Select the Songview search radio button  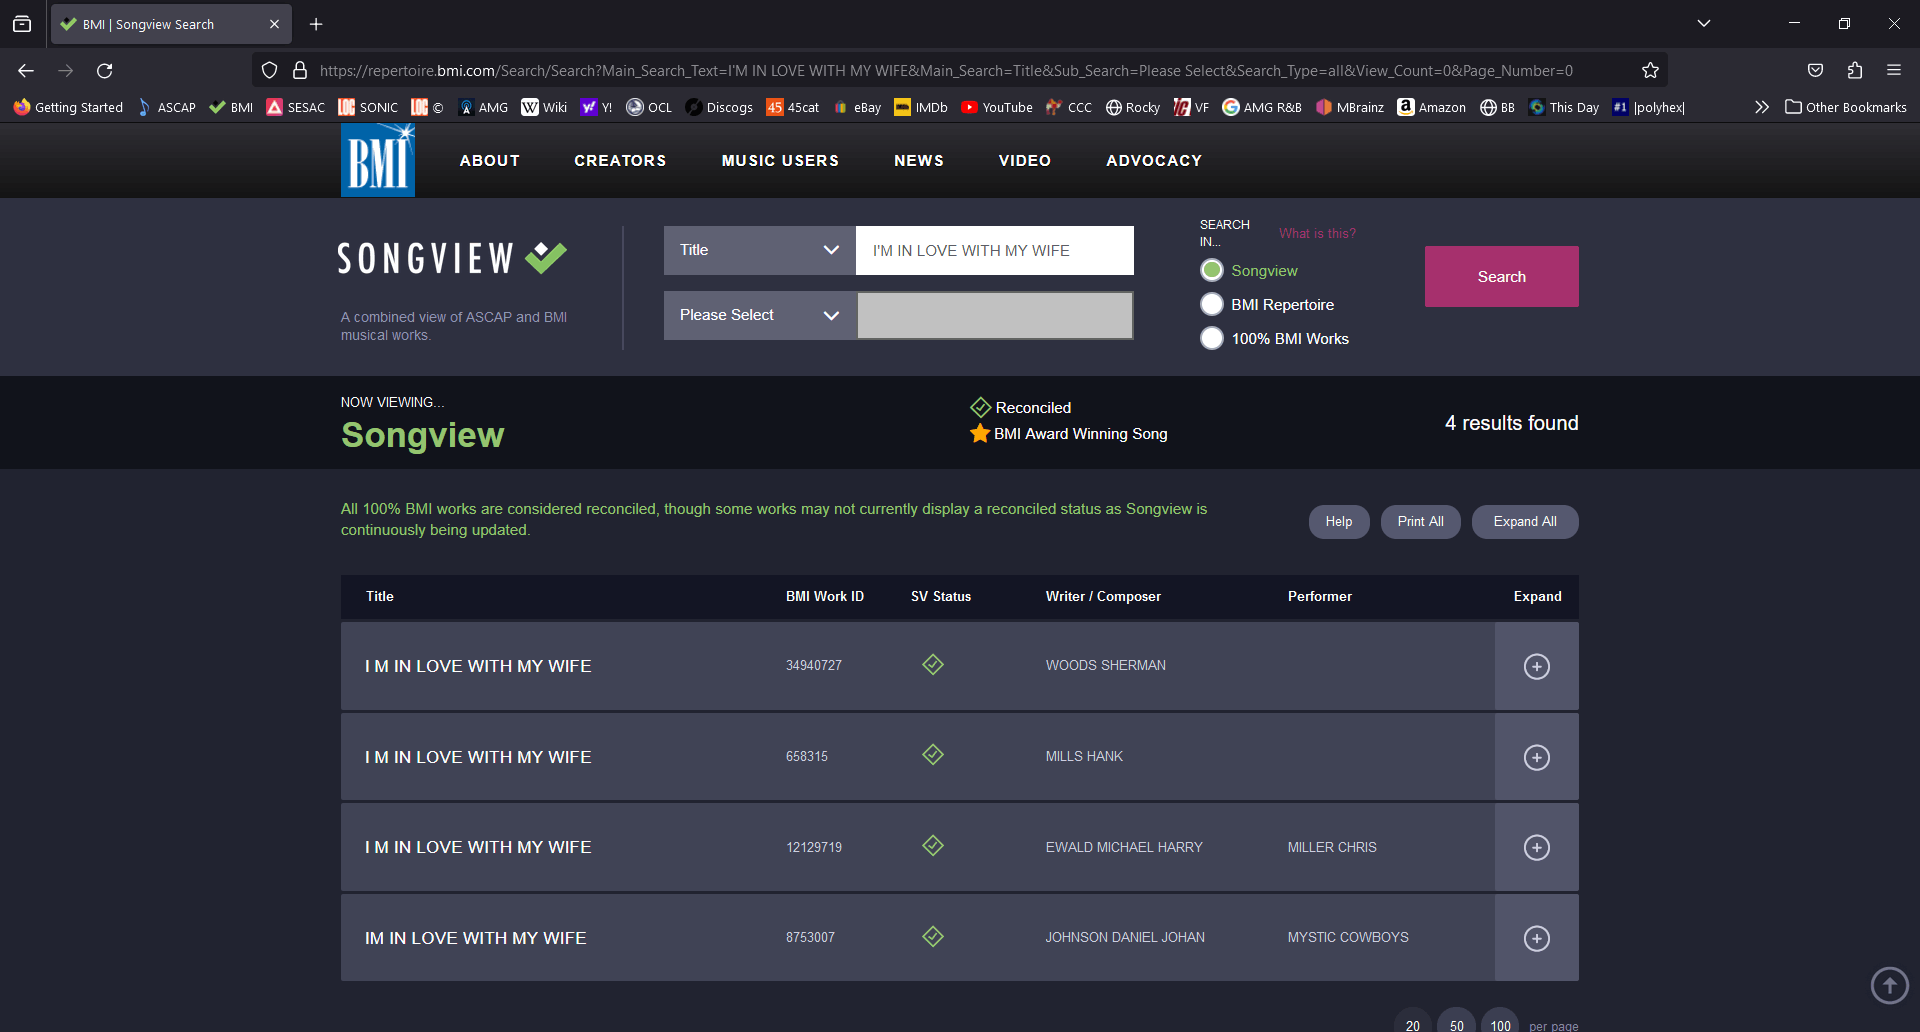(1212, 270)
